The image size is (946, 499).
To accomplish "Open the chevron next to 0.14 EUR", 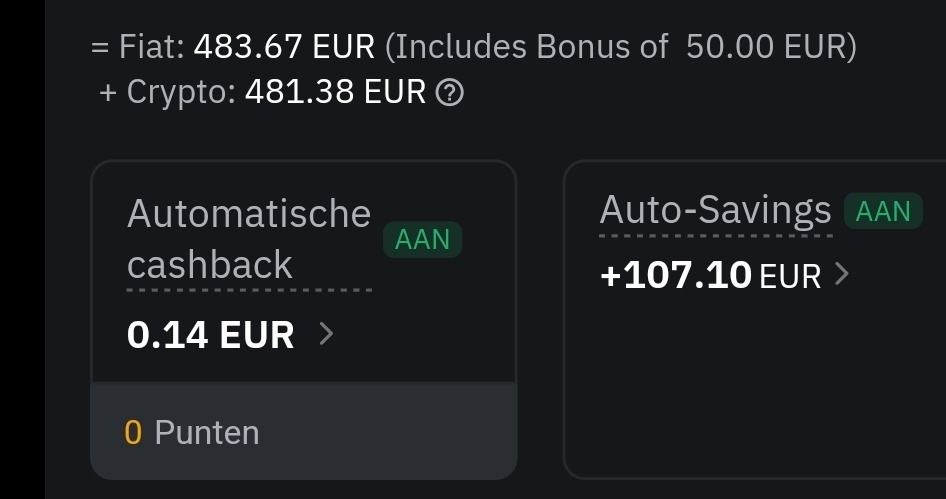I will [x=325, y=333].
